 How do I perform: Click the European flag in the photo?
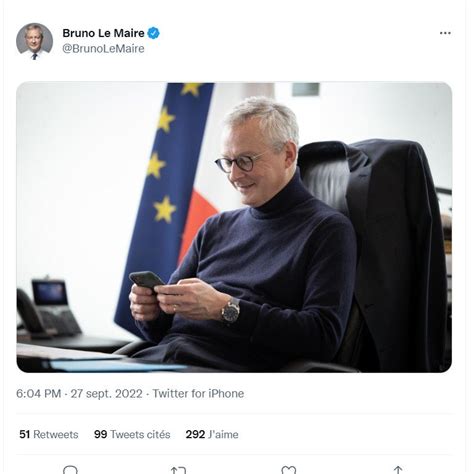(x=167, y=200)
